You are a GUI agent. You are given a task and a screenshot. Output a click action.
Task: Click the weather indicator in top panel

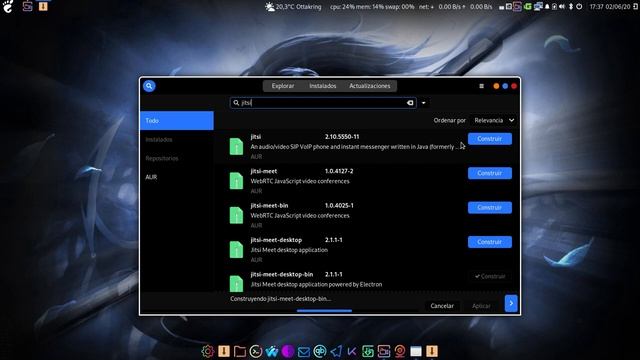(x=293, y=7)
